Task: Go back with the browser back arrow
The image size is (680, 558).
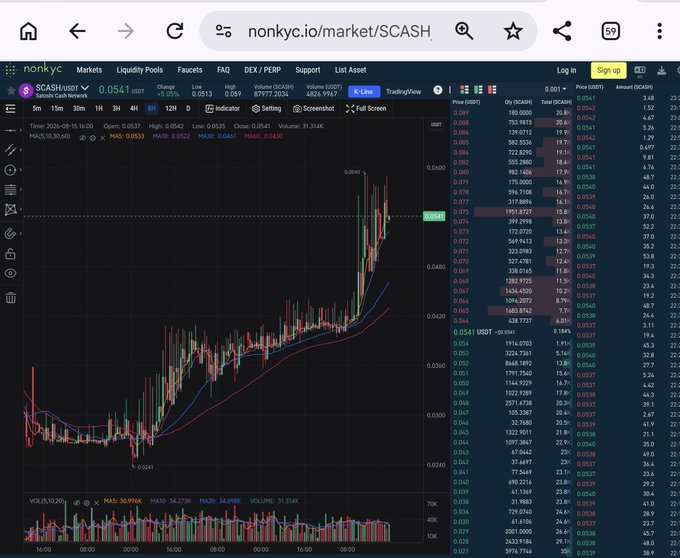Action: (x=77, y=31)
